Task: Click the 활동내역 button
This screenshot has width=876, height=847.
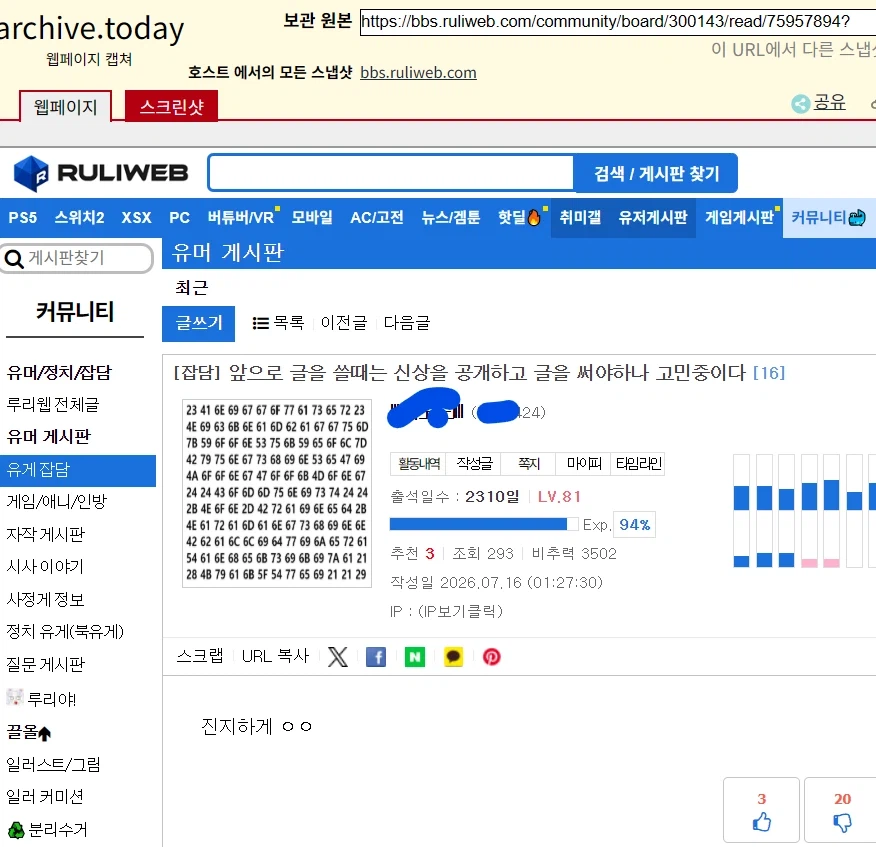Action: click(418, 463)
